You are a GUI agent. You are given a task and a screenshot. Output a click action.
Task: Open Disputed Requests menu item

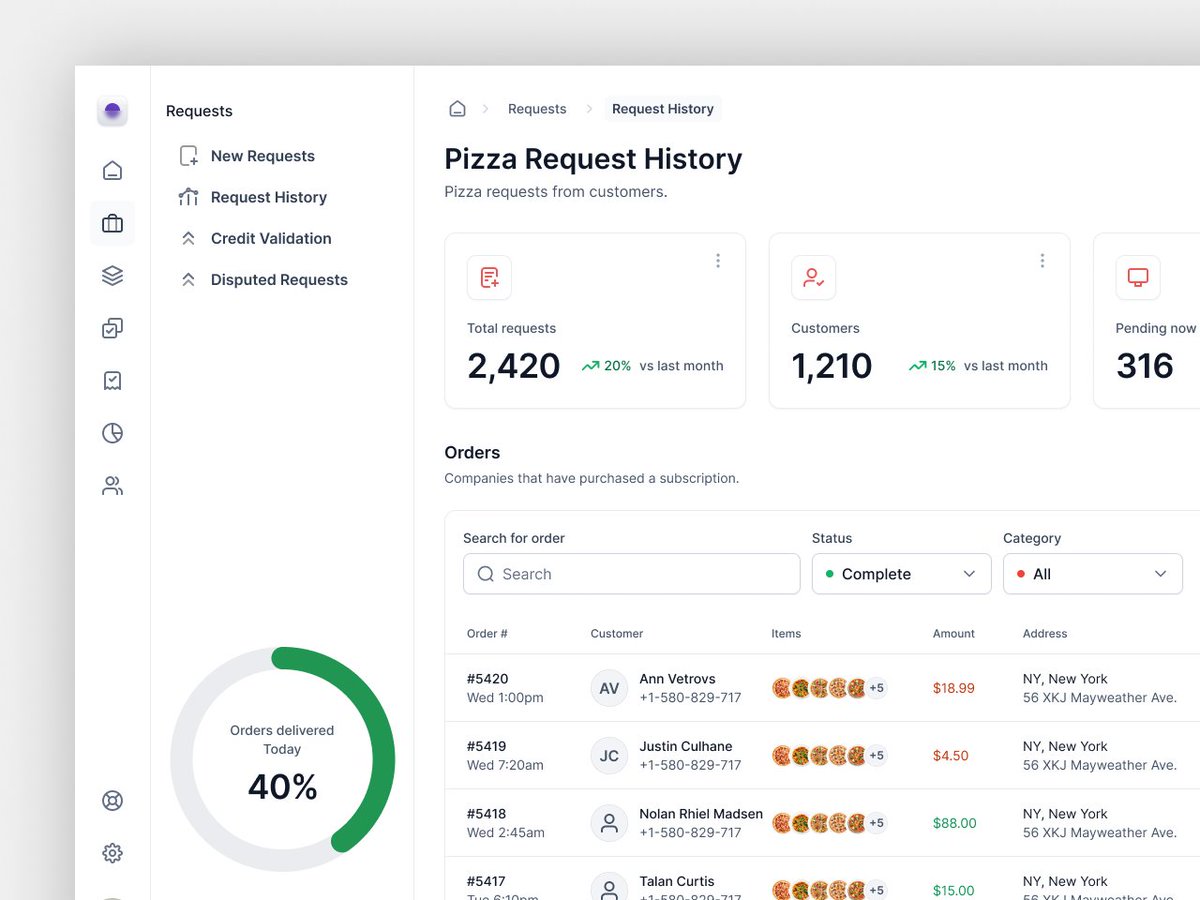pos(279,280)
